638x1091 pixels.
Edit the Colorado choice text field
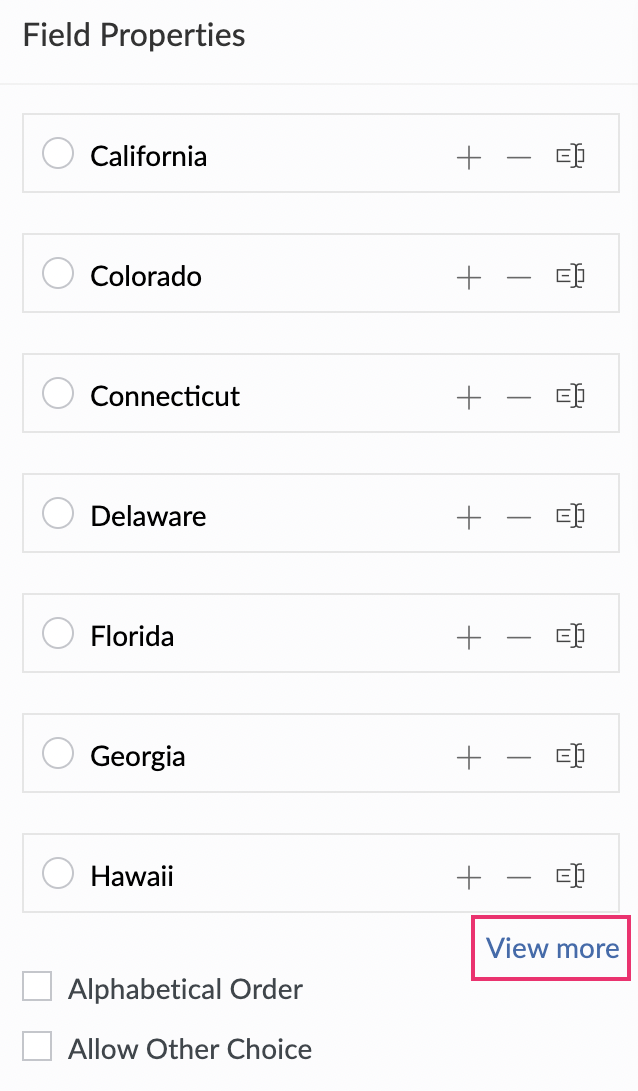click(x=146, y=276)
